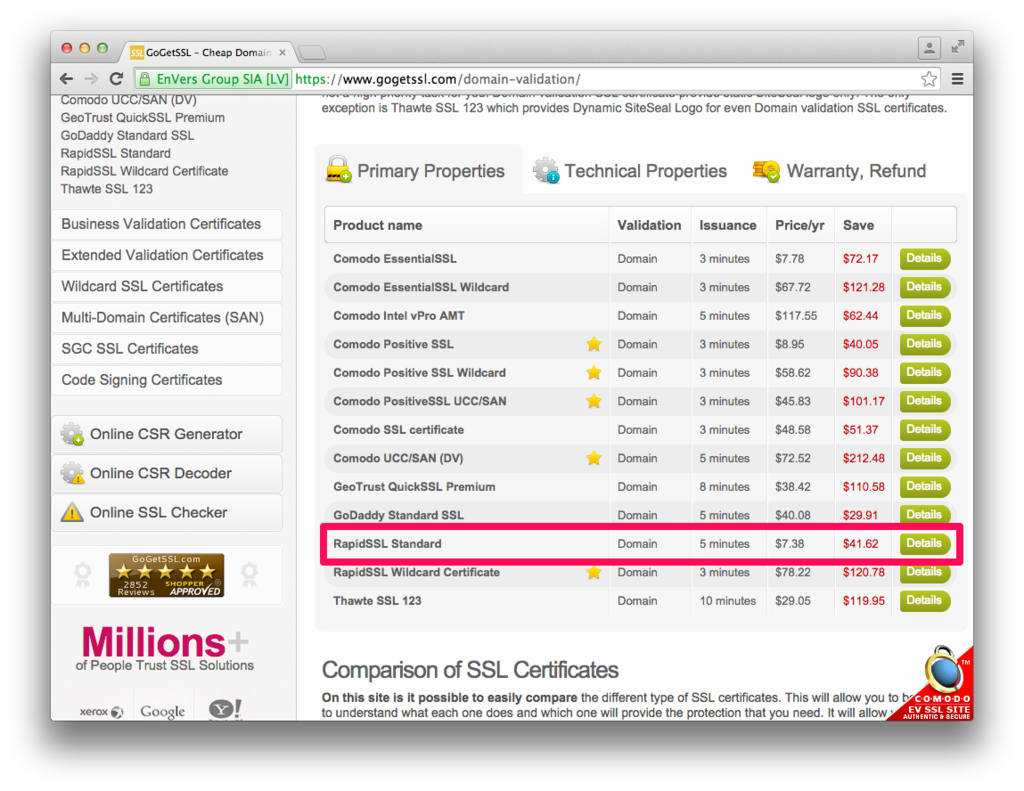Click Details for Comodo Intel vPro AMT
This screenshot has height=791, width=1024.
[924, 315]
